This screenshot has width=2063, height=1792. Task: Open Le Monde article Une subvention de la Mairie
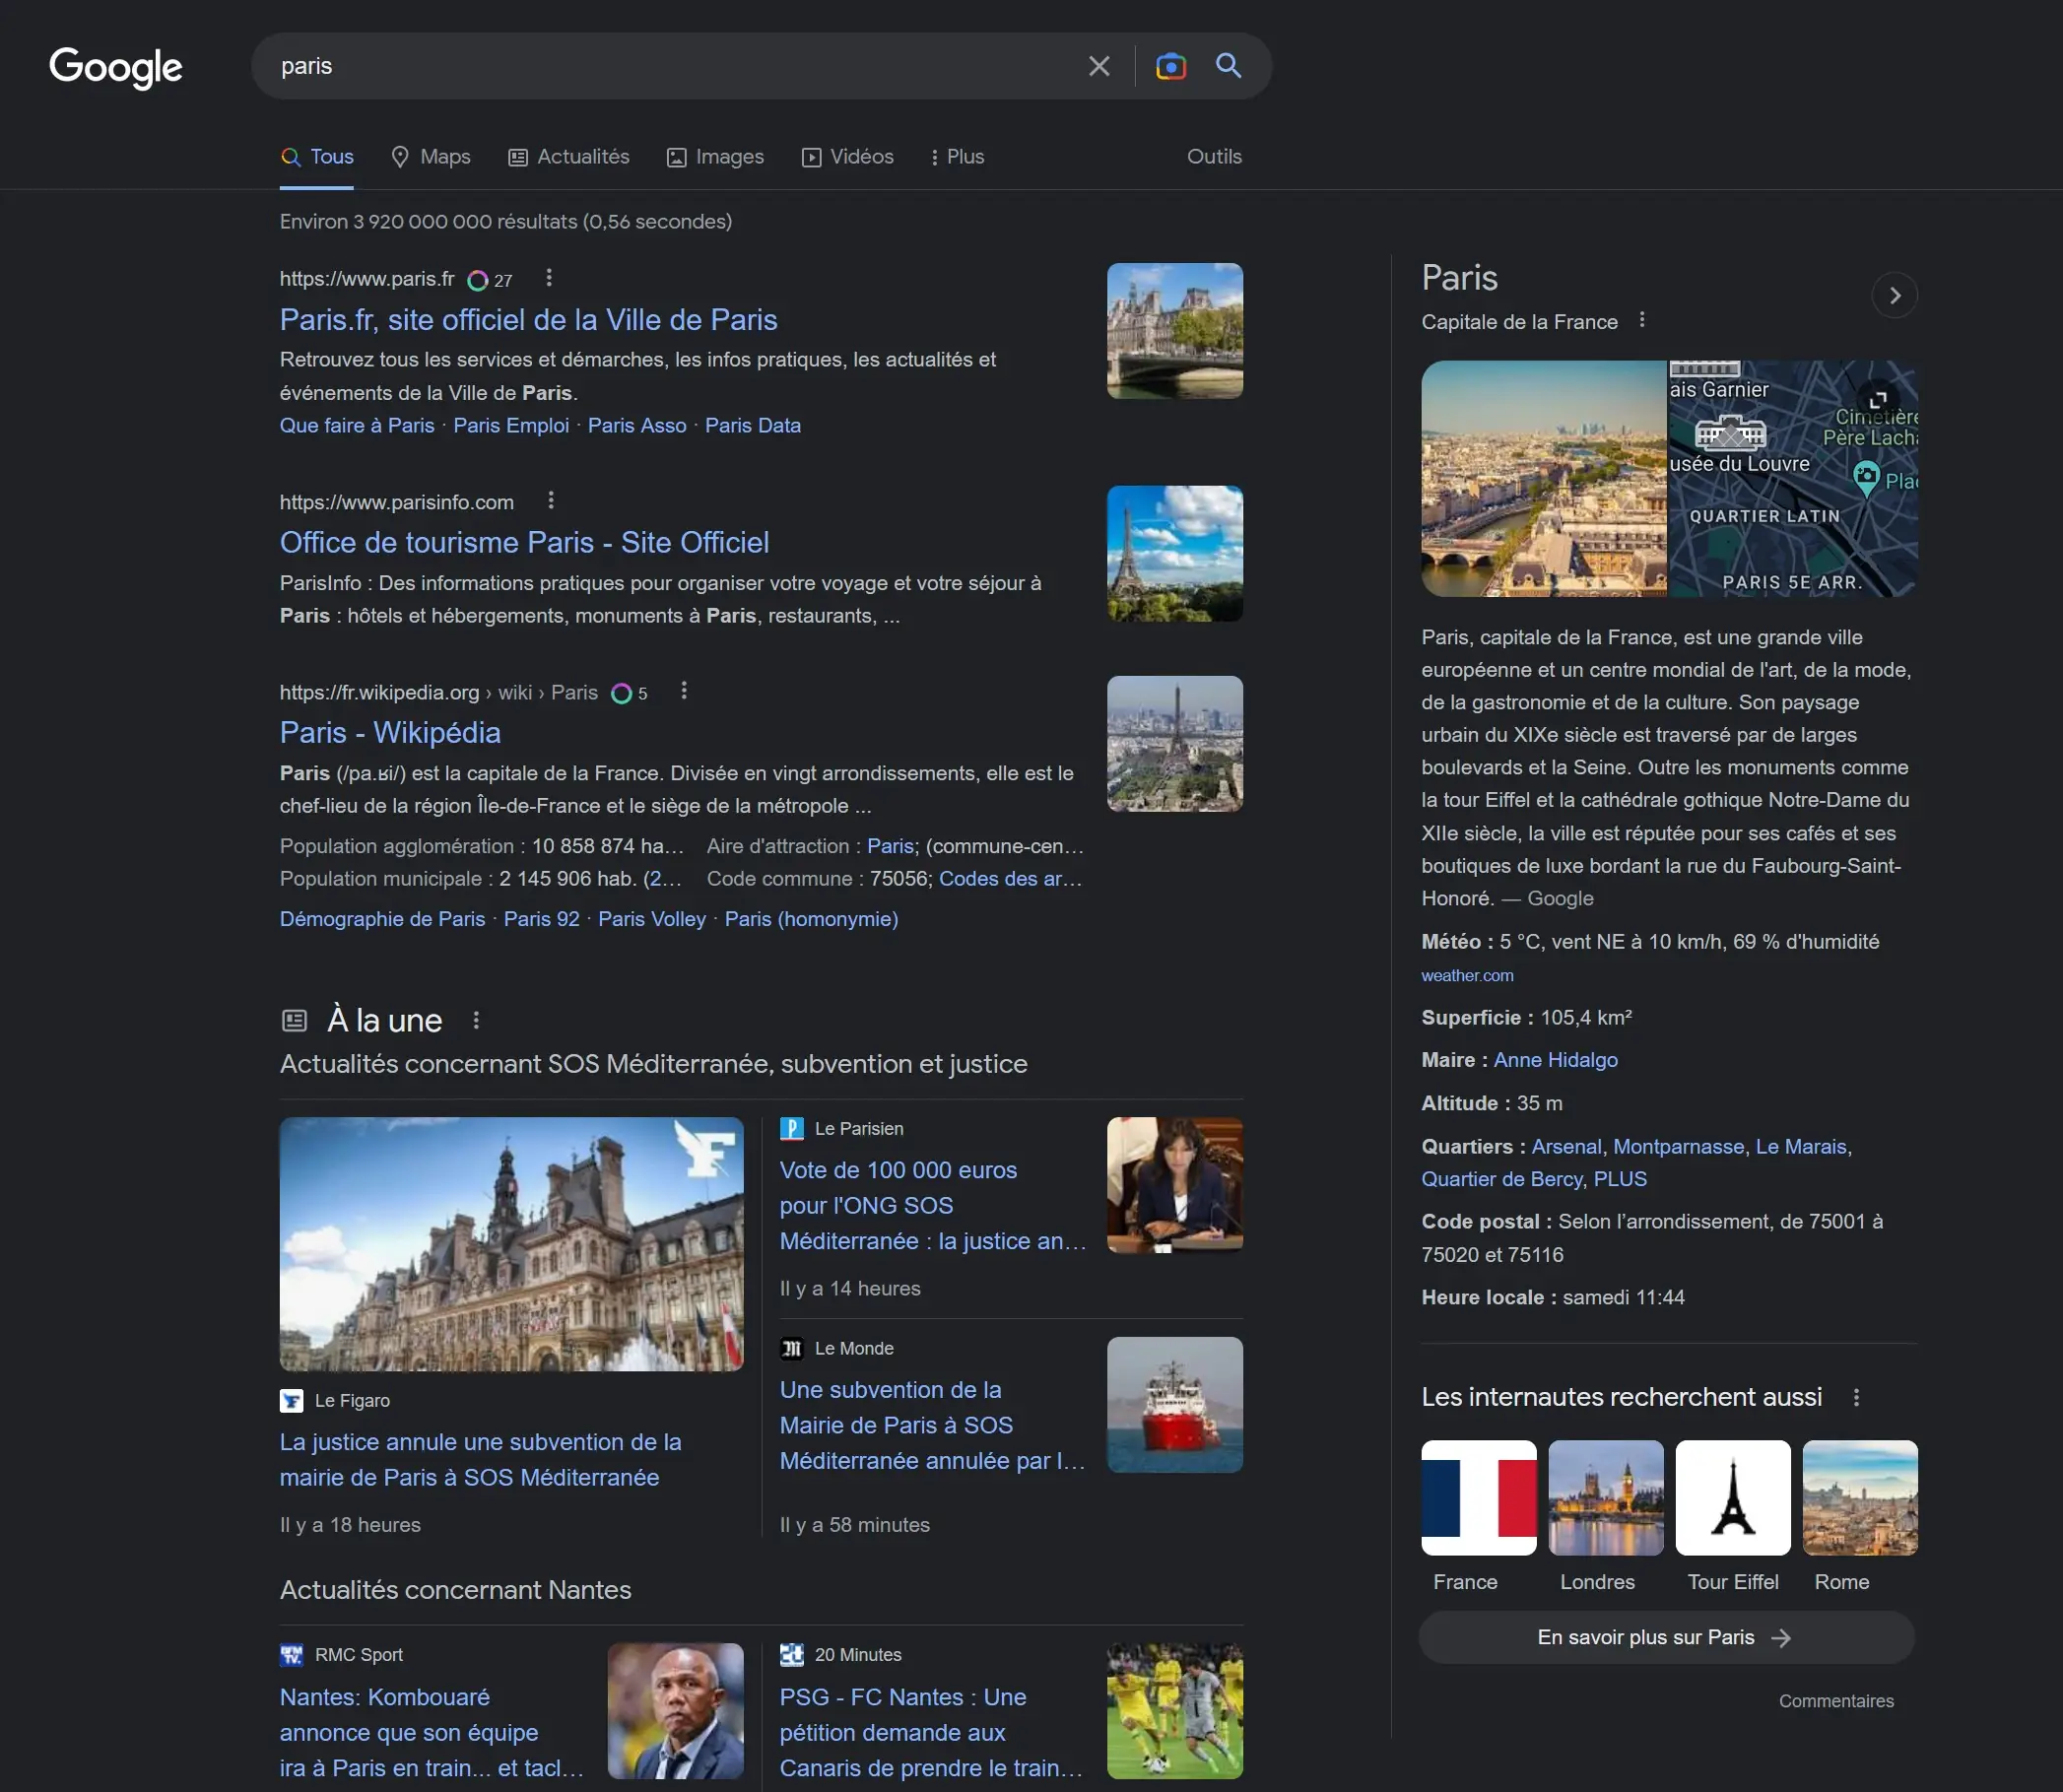[x=932, y=1425]
